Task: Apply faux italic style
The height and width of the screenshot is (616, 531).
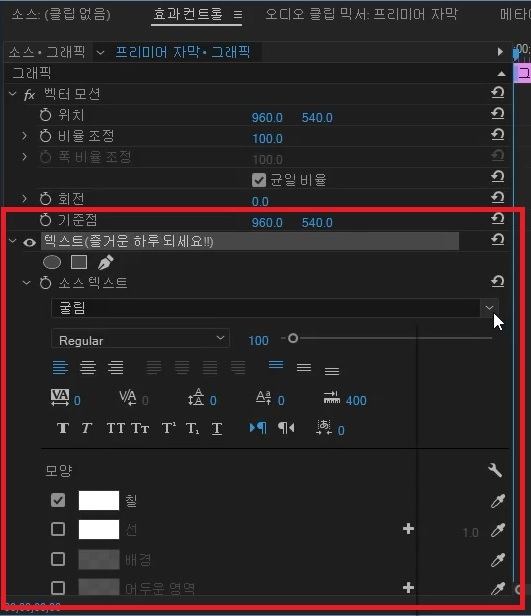Action: pos(86,428)
